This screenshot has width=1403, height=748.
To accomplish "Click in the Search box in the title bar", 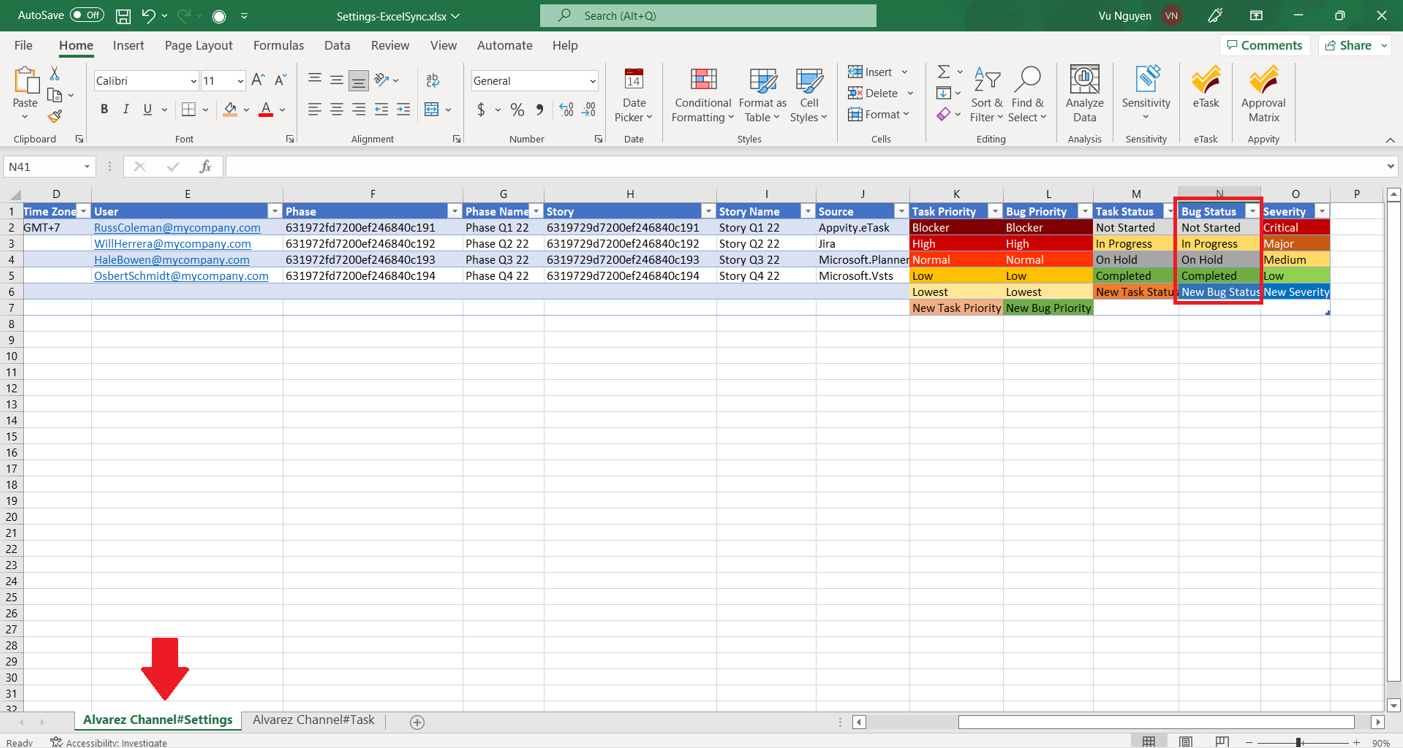I will (x=708, y=16).
